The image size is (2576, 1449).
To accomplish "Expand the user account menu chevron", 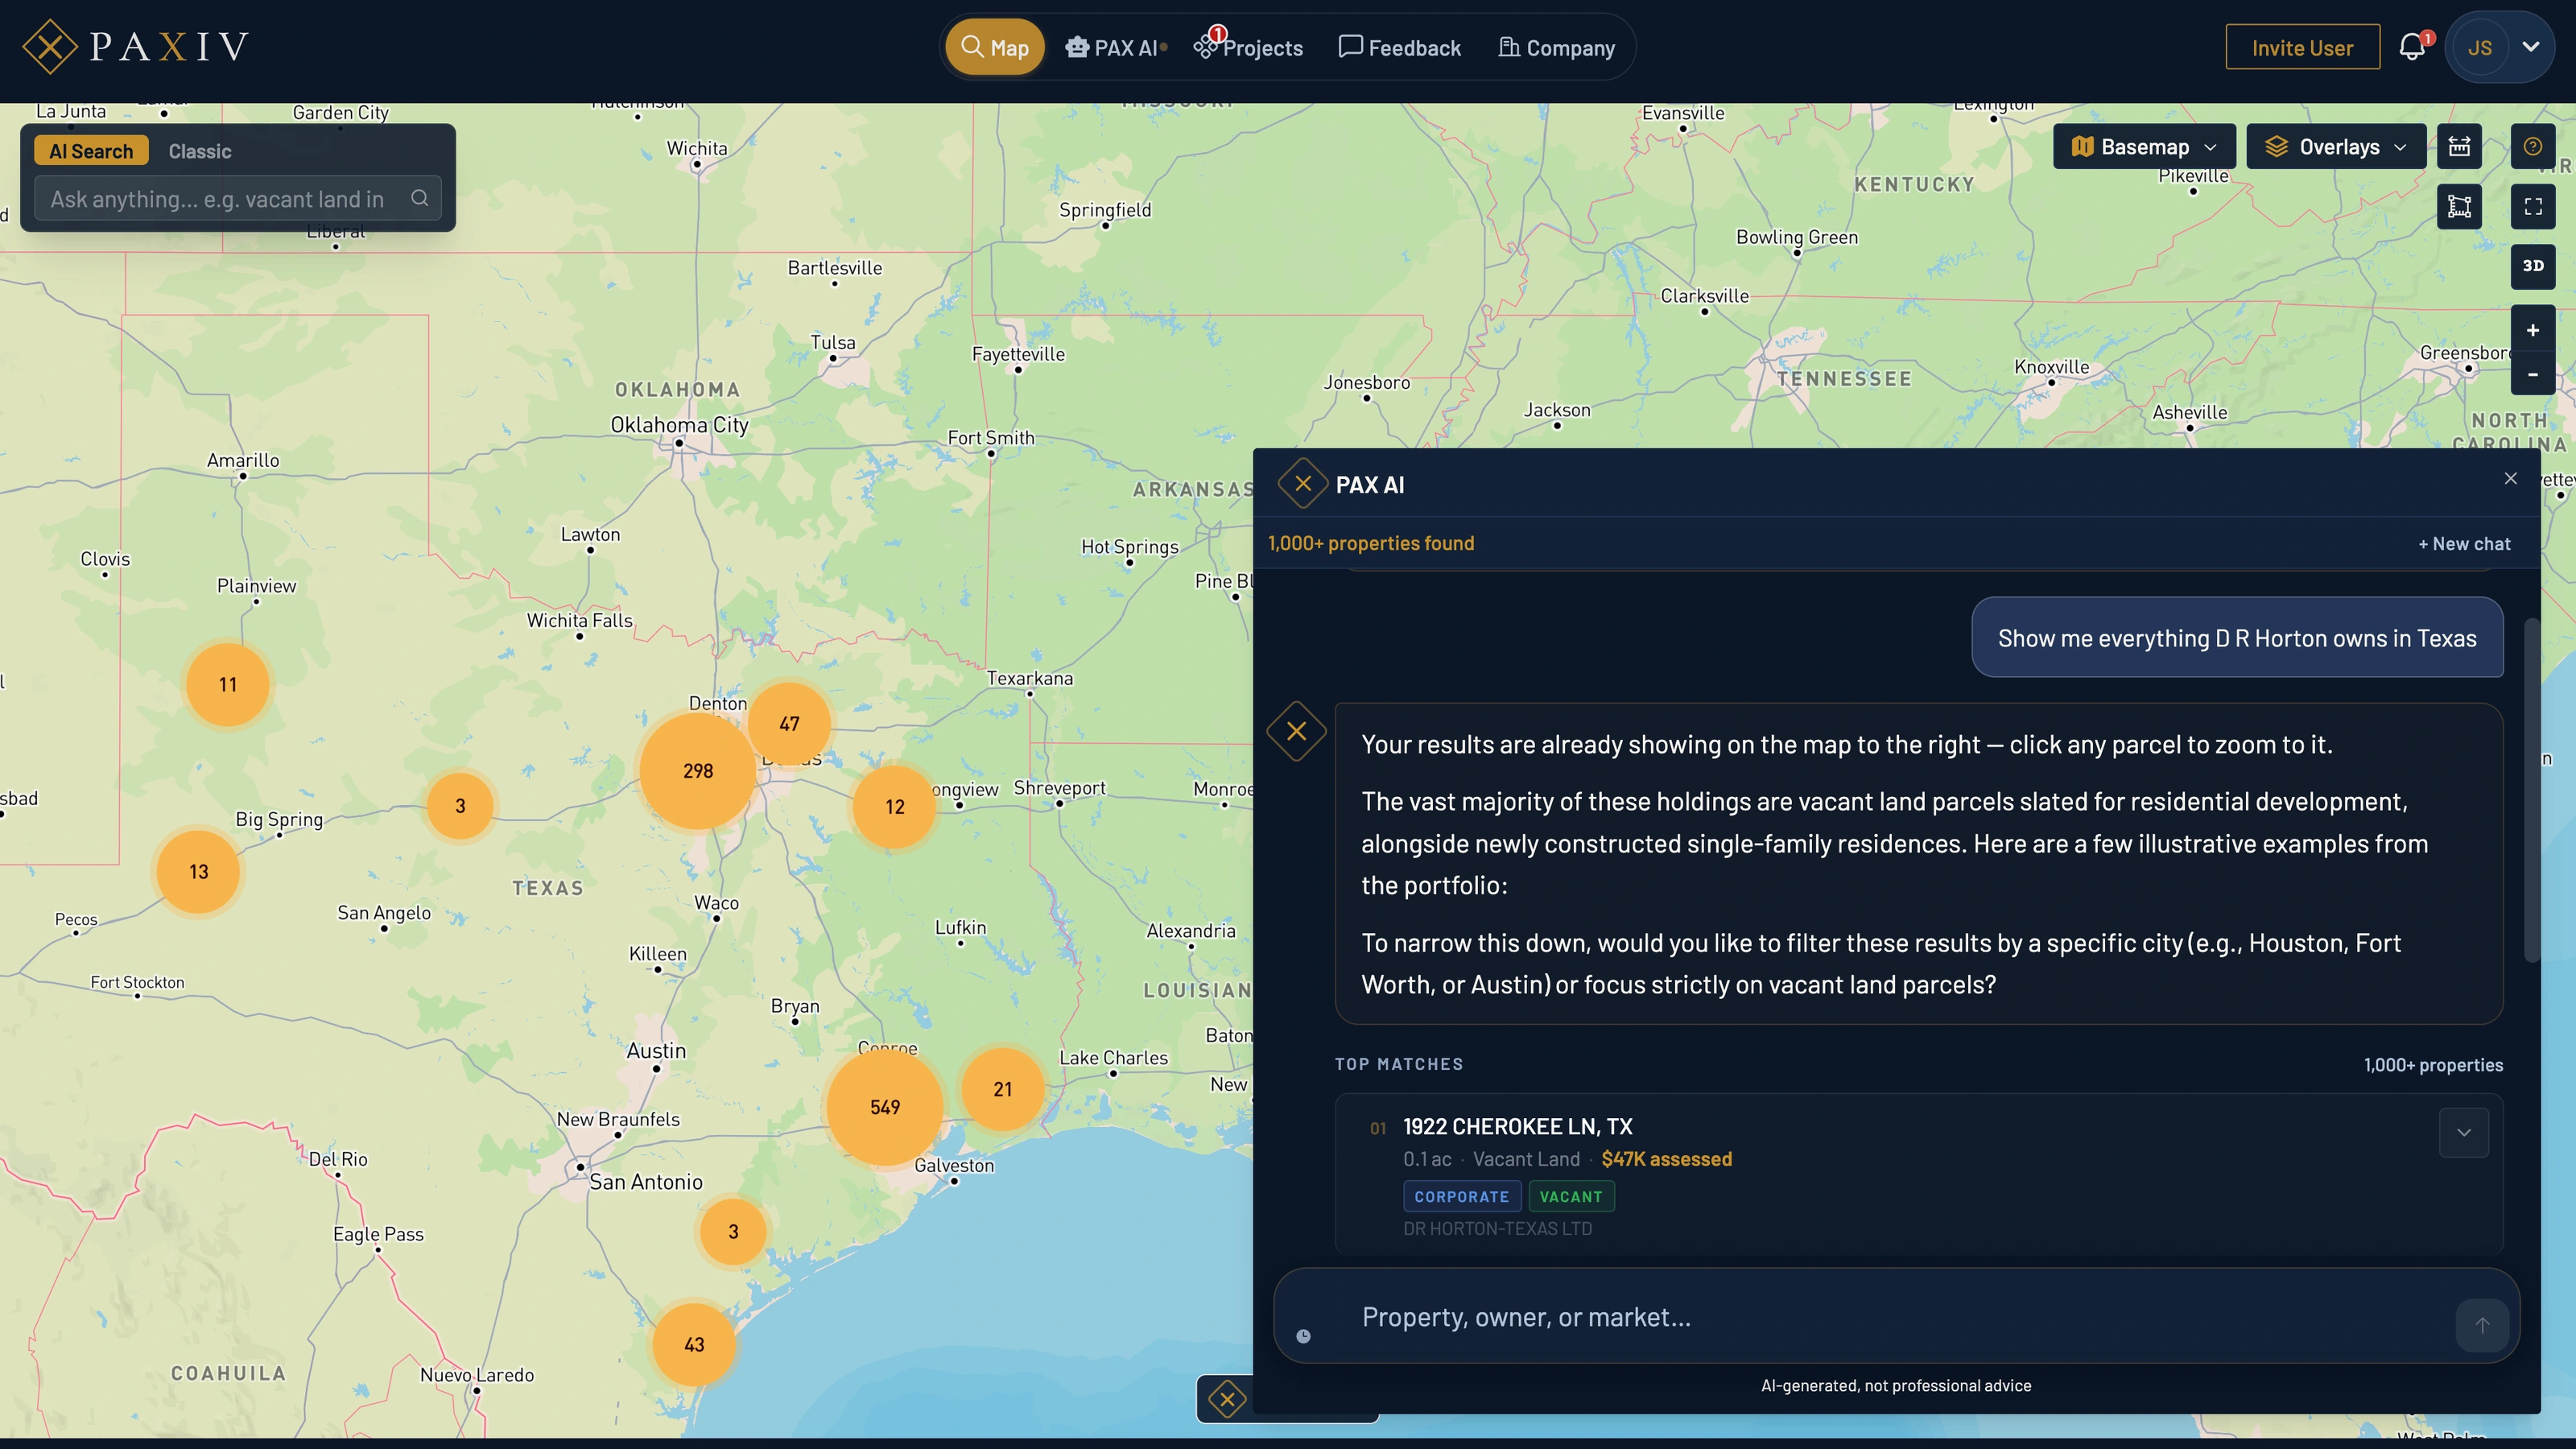I will point(2531,47).
